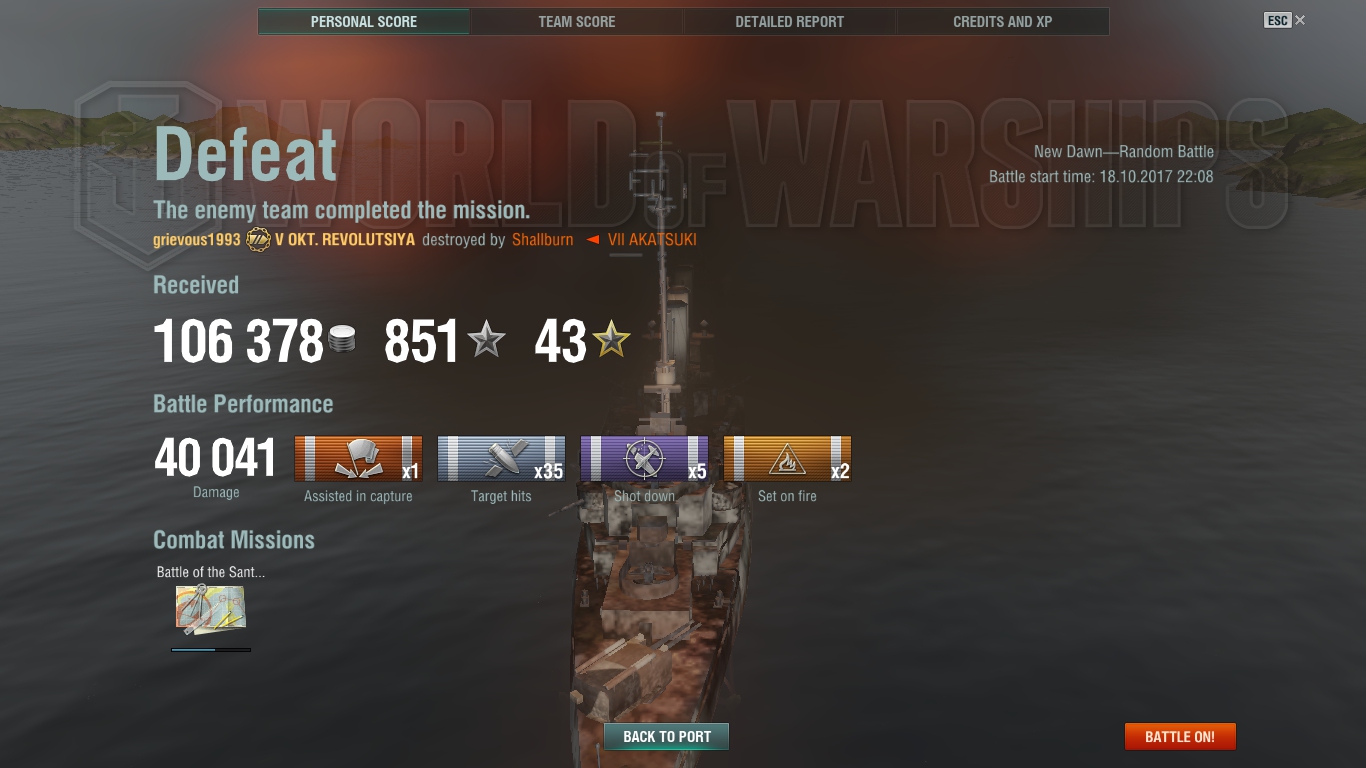The width and height of the screenshot is (1366, 768).
Task: Click the VII AKATSUKI ship name
Action: click(x=652, y=240)
